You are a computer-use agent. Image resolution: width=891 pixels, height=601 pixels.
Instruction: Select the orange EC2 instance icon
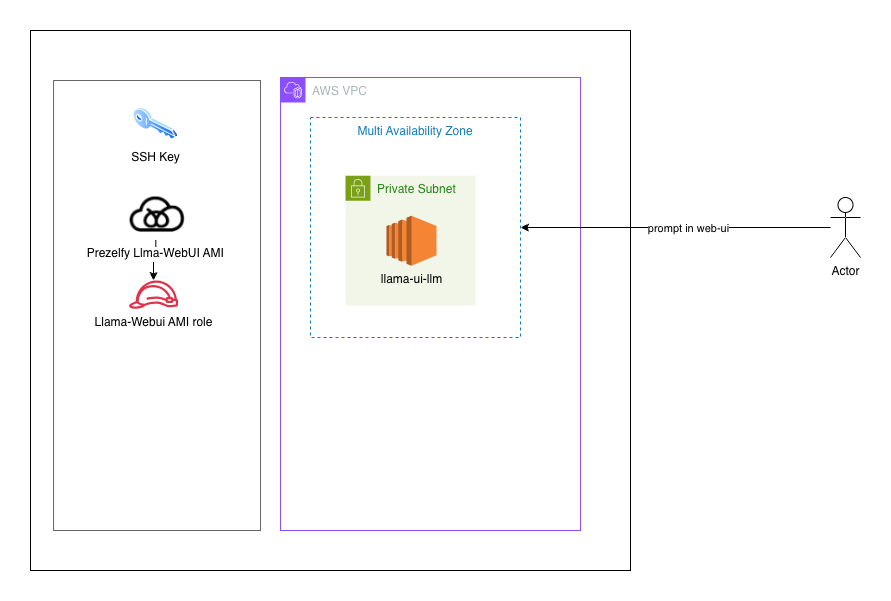click(x=410, y=241)
